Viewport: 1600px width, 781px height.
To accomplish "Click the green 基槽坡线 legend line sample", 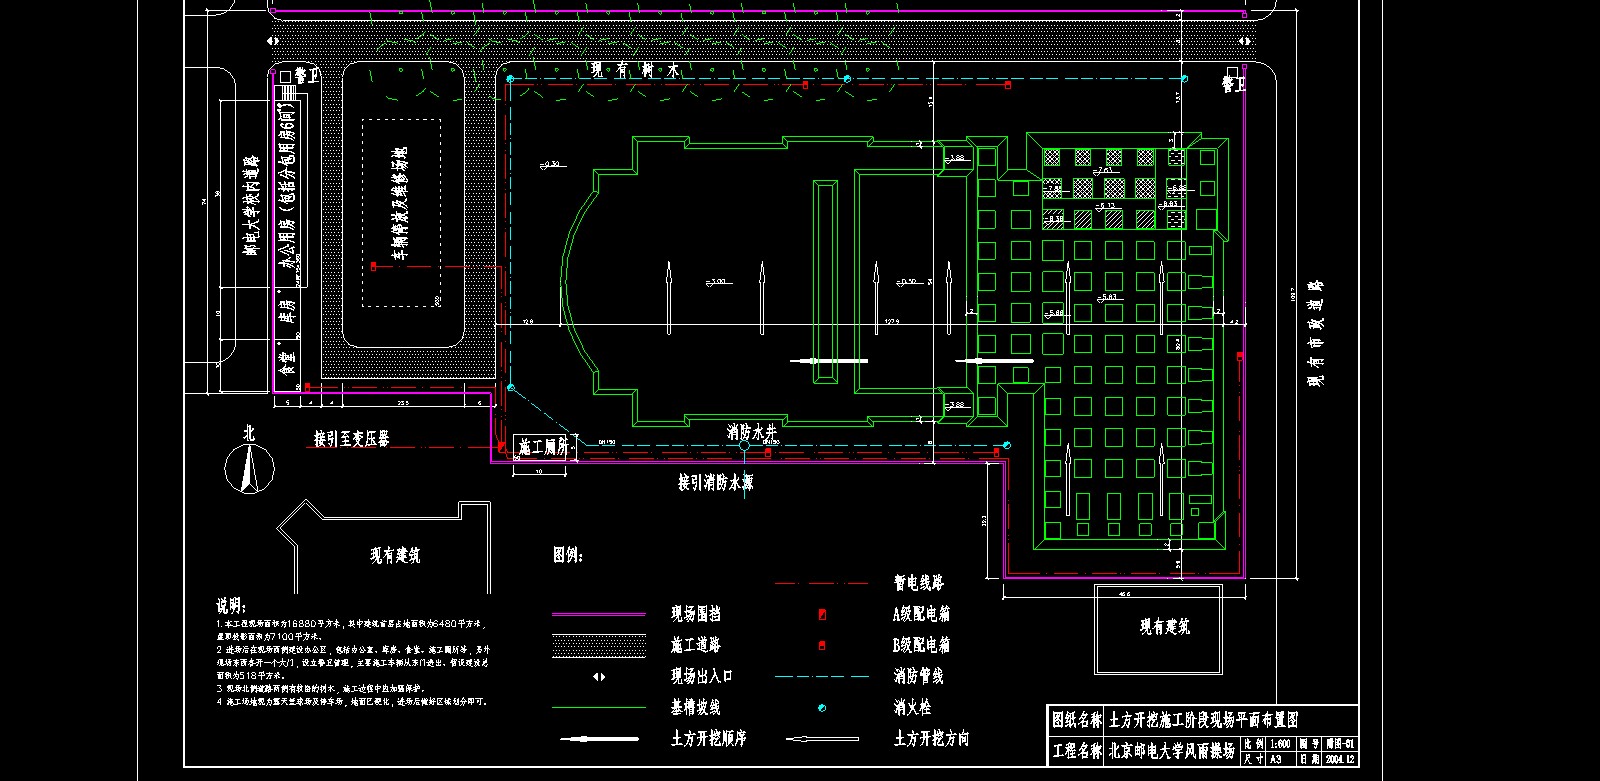I will pos(598,707).
